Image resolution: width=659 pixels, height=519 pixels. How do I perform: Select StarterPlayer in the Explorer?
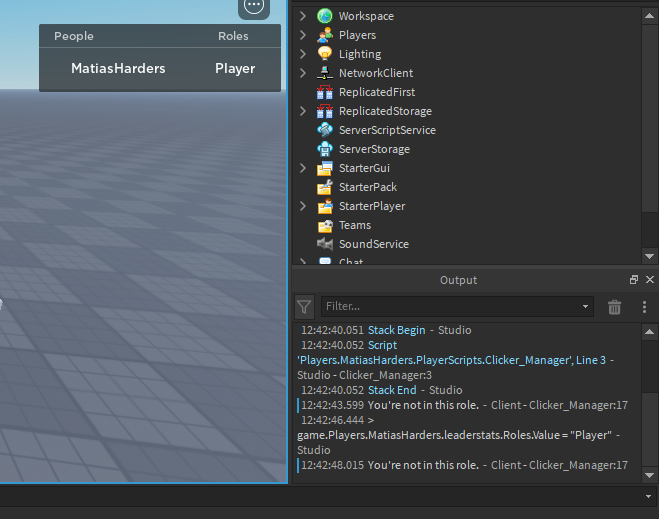coord(372,206)
